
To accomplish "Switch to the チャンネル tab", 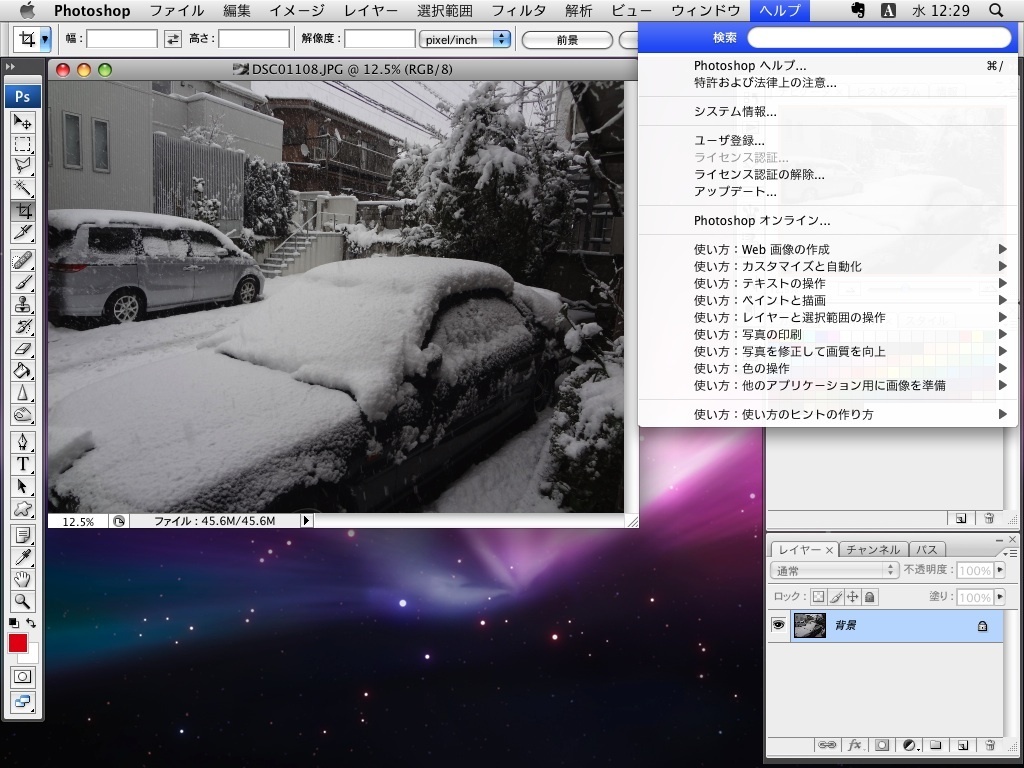I will pos(873,549).
